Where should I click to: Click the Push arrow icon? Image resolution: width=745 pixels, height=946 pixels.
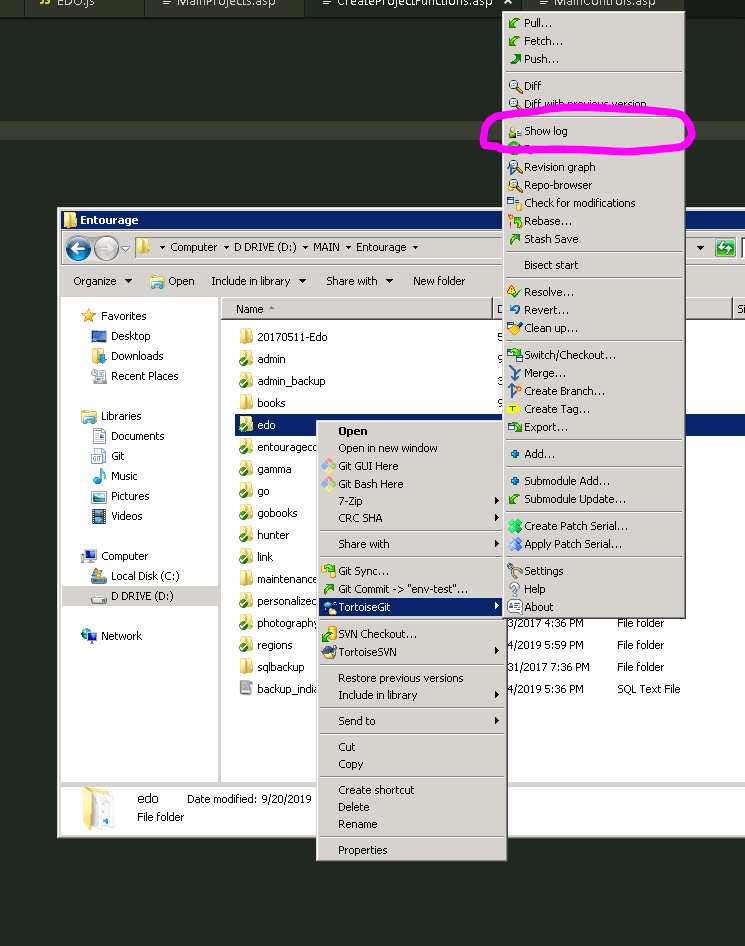(514, 59)
